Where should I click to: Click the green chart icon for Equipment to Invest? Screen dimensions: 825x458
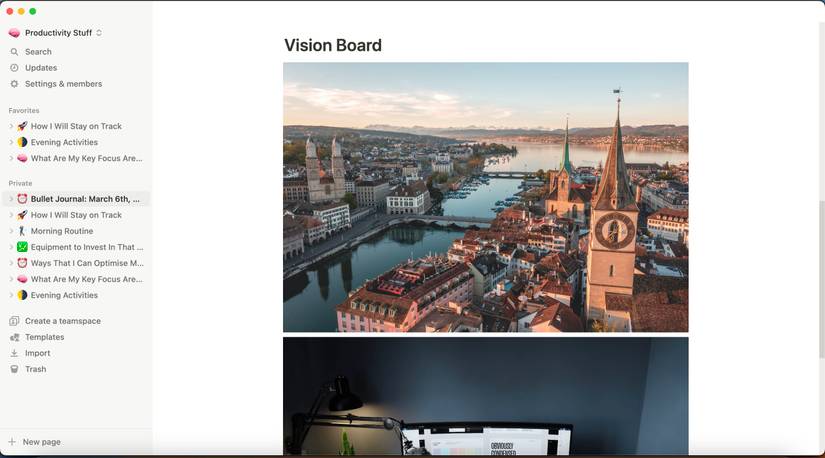[22, 247]
